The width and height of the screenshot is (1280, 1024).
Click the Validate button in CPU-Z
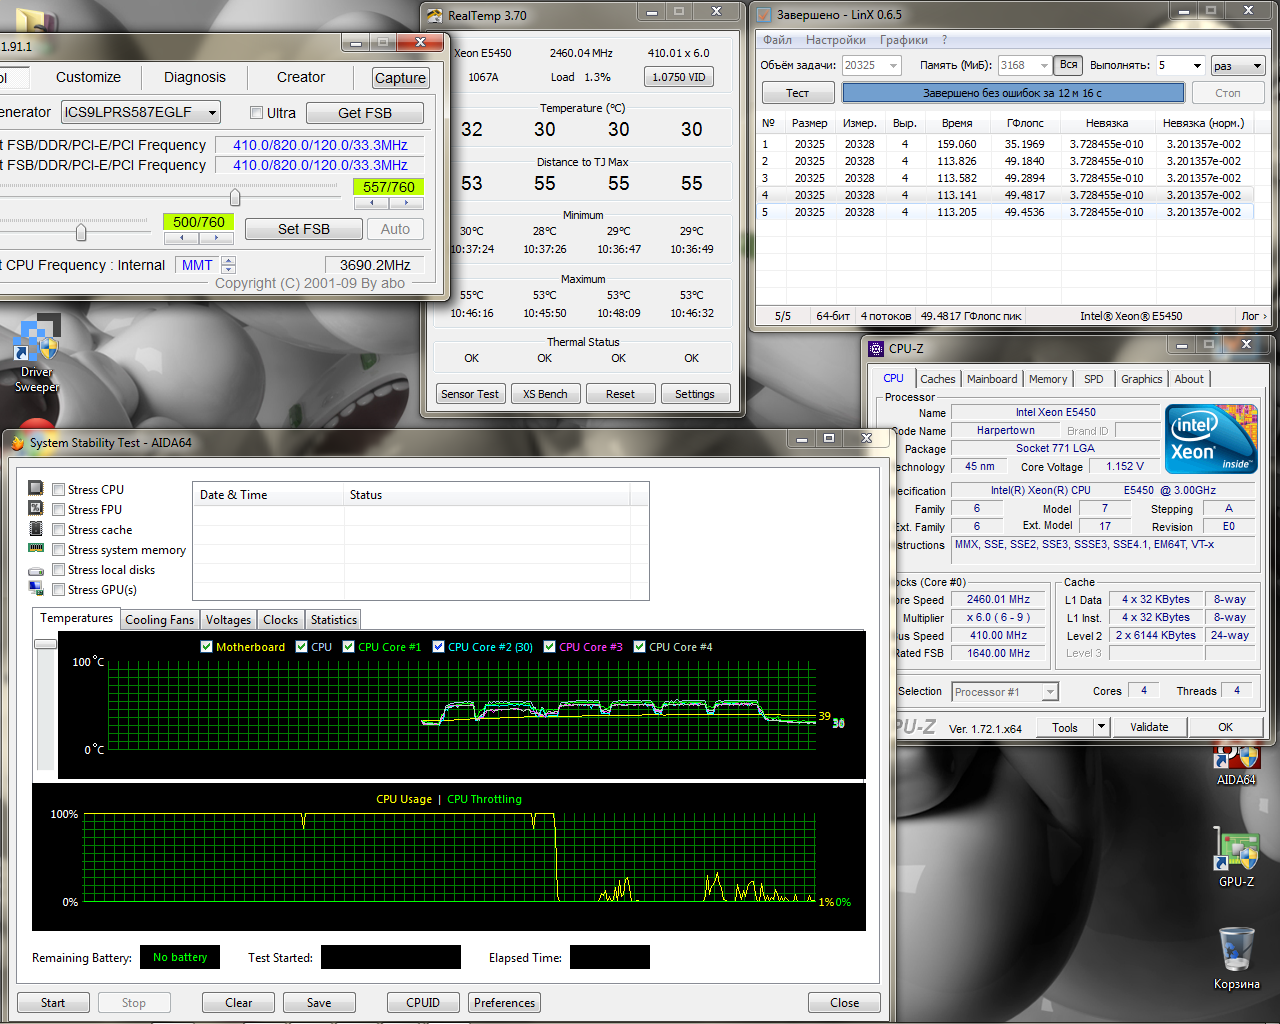[1149, 727]
